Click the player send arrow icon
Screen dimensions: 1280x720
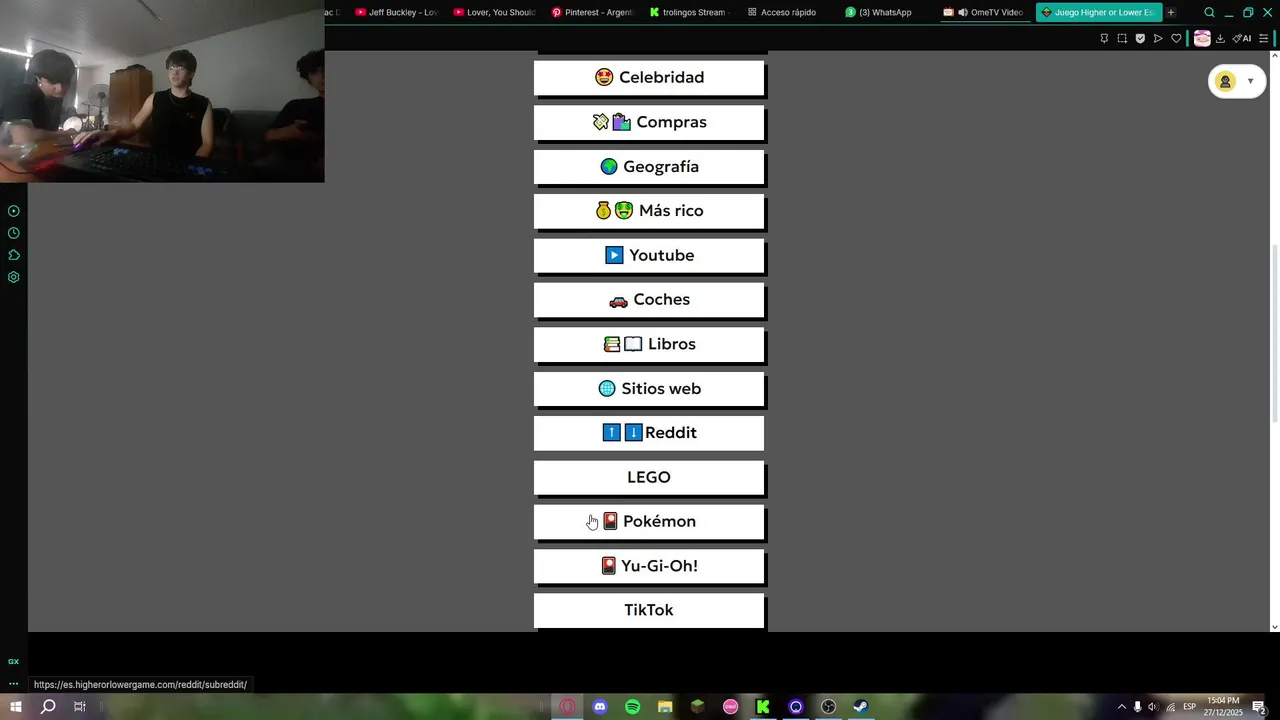tap(1158, 38)
